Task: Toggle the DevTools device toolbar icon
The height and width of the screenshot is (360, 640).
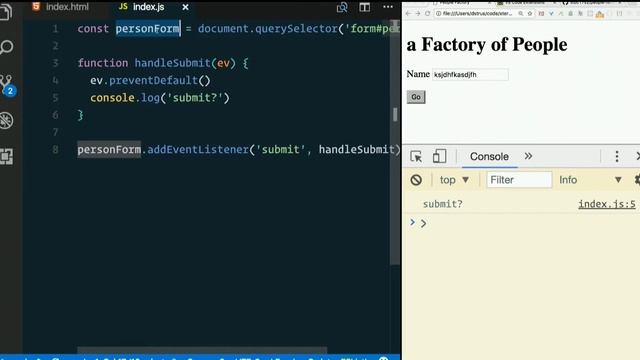Action: (x=439, y=156)
